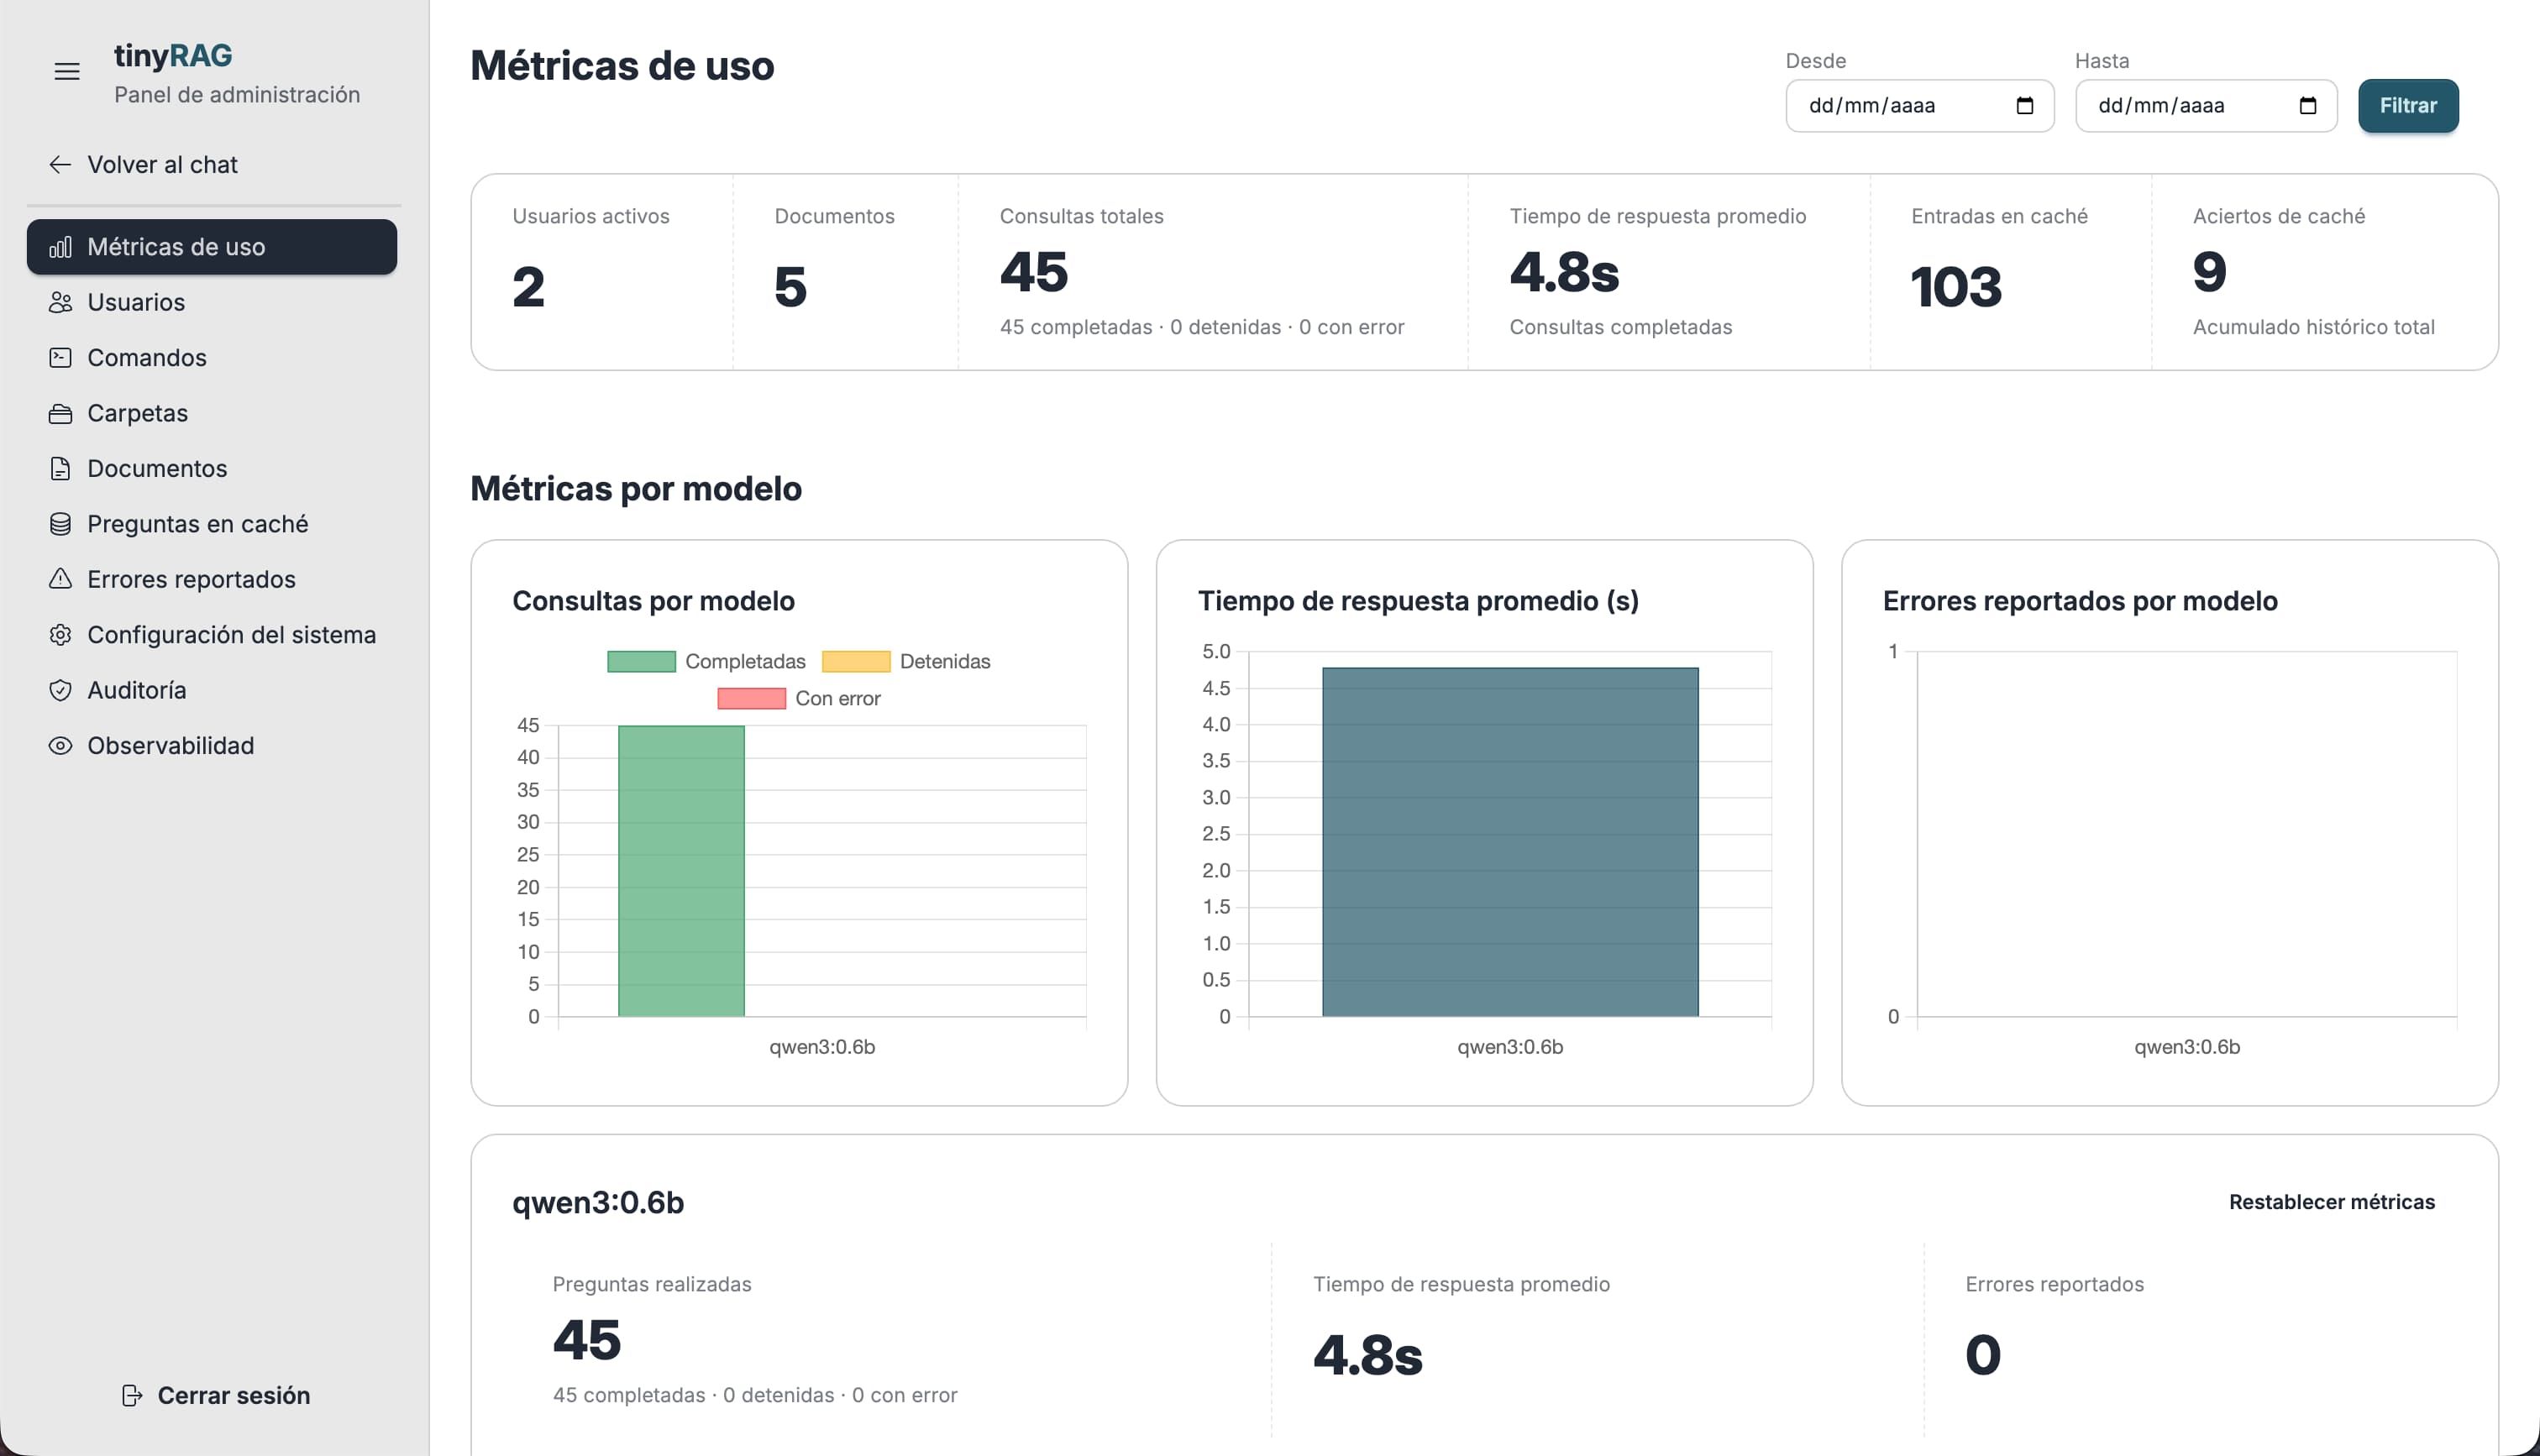Click the gear icon for Configuración del sistema

(x=60, y=635)
